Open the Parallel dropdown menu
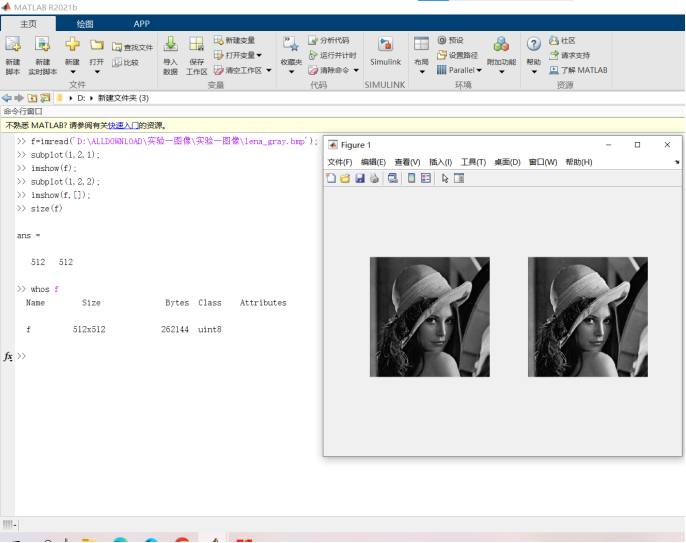Viewport: 686px width, 543px height. 459,70
